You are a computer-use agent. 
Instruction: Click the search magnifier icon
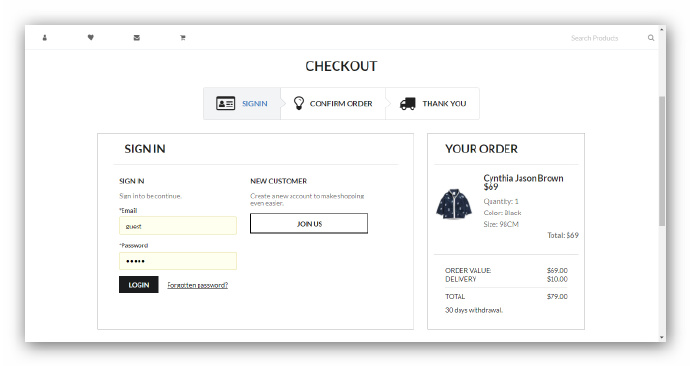(651, 38)
